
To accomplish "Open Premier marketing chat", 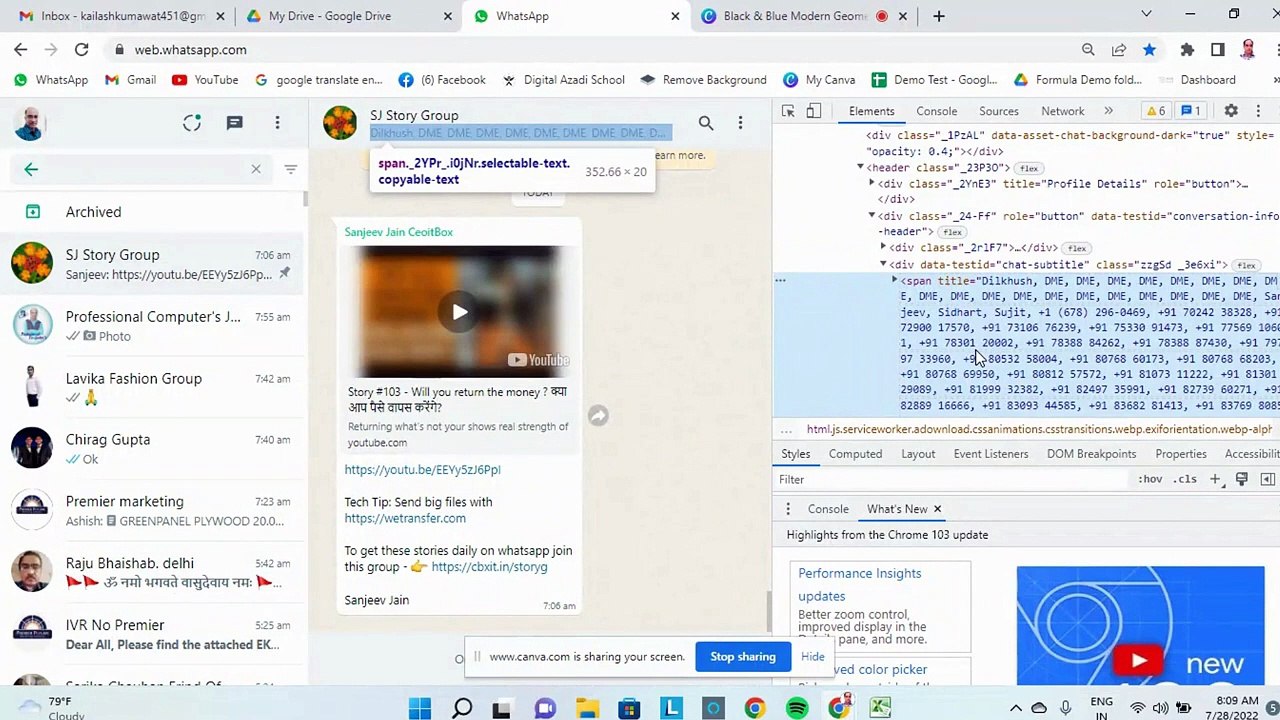I will click(151, 511).
